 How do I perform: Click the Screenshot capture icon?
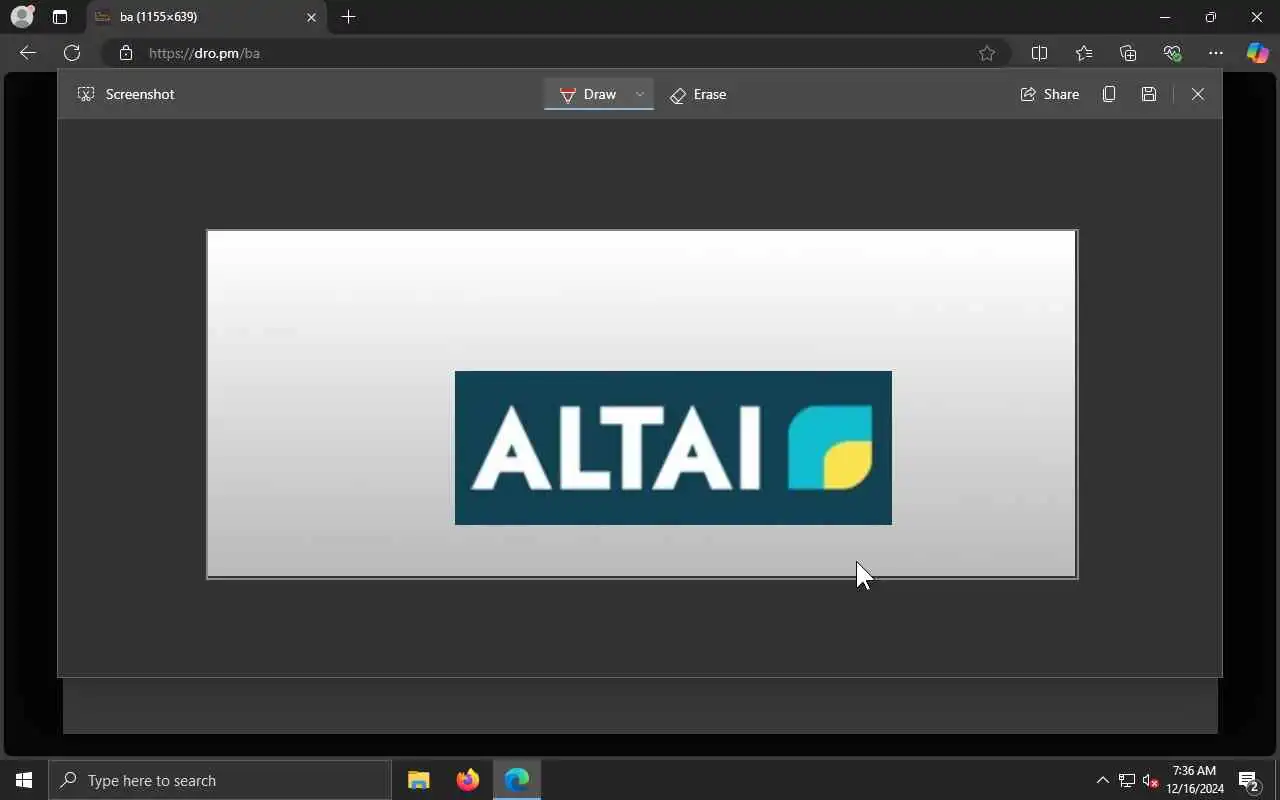pyautogui.click(x=86, y=94)
